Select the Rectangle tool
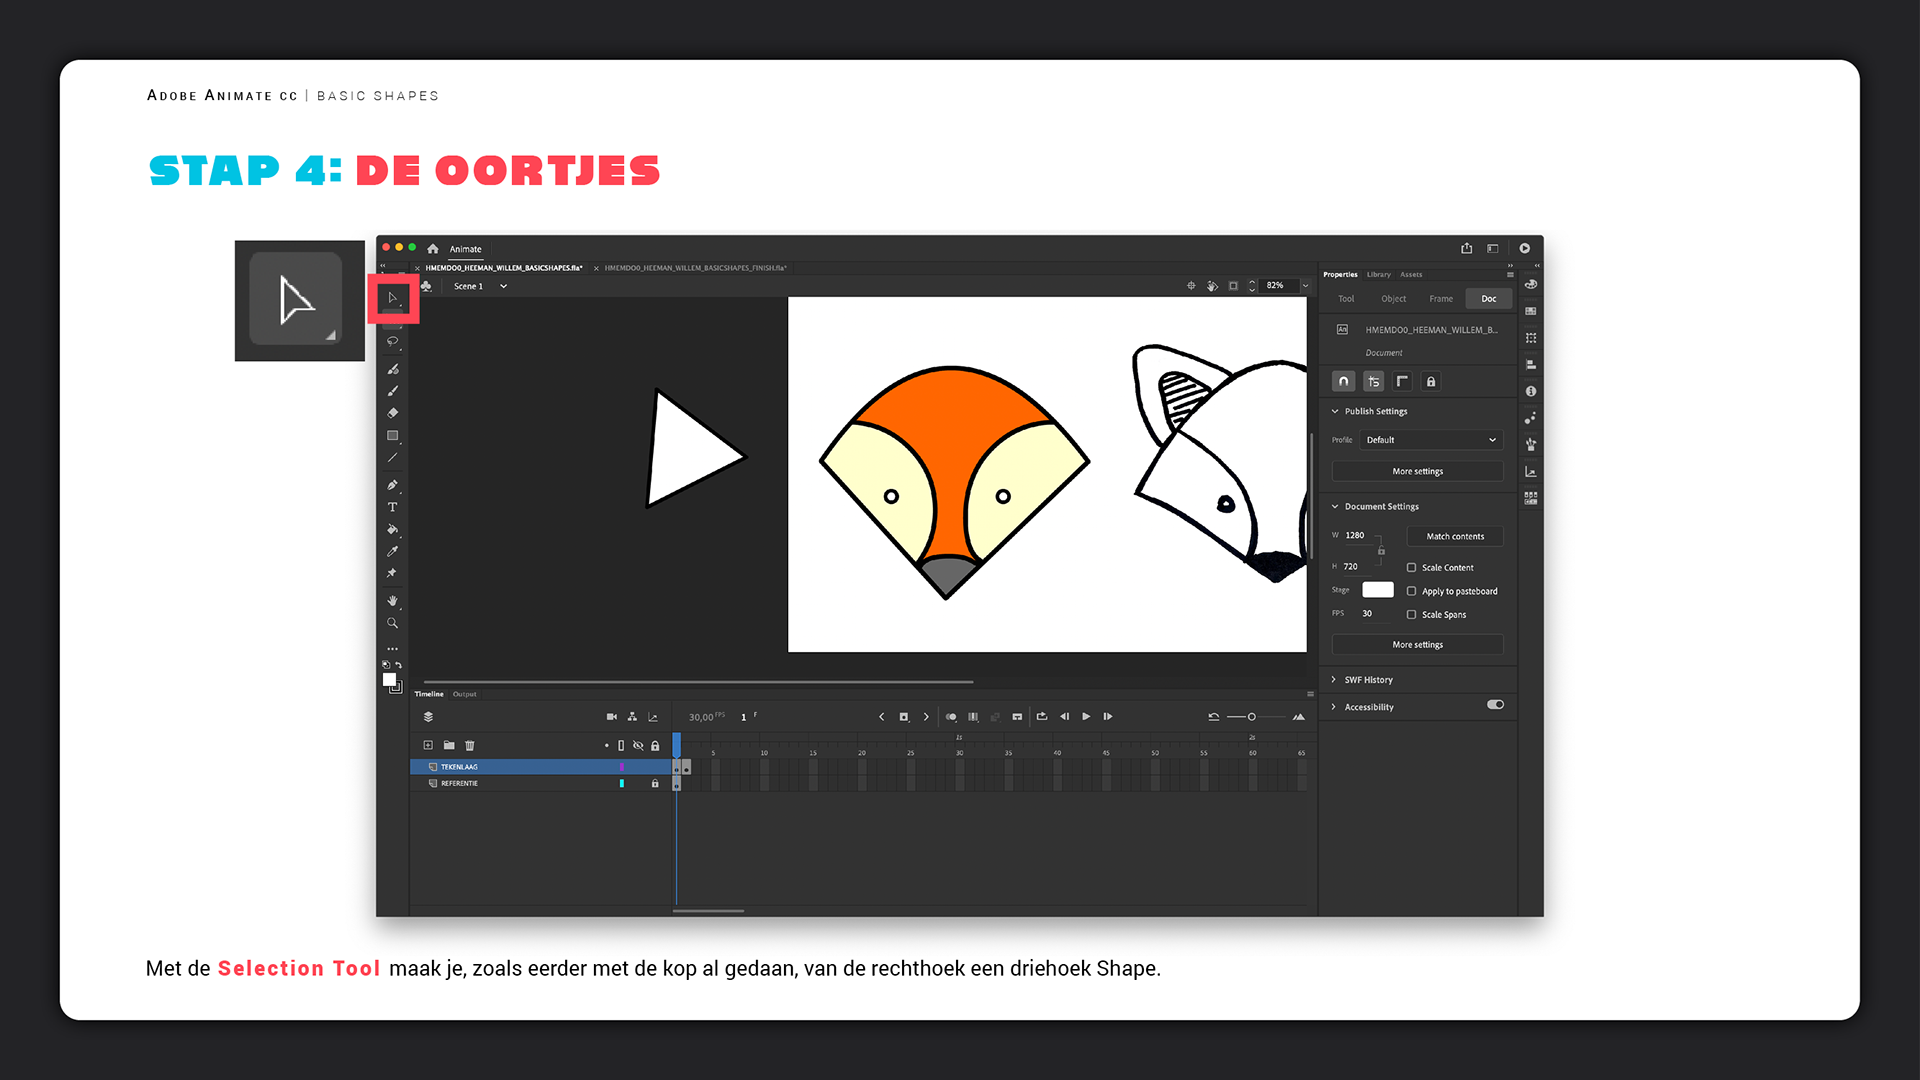 coord(393,436)
